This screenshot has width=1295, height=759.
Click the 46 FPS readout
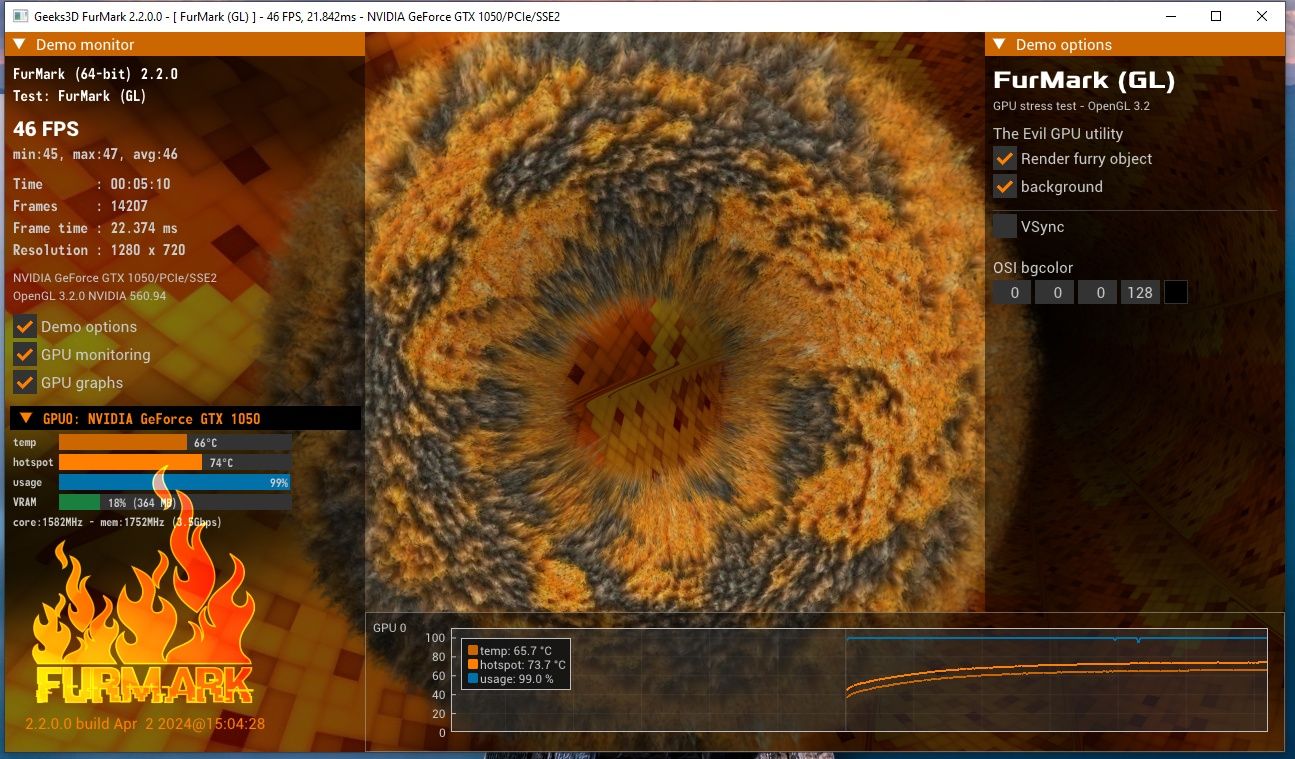click(46, 129)
